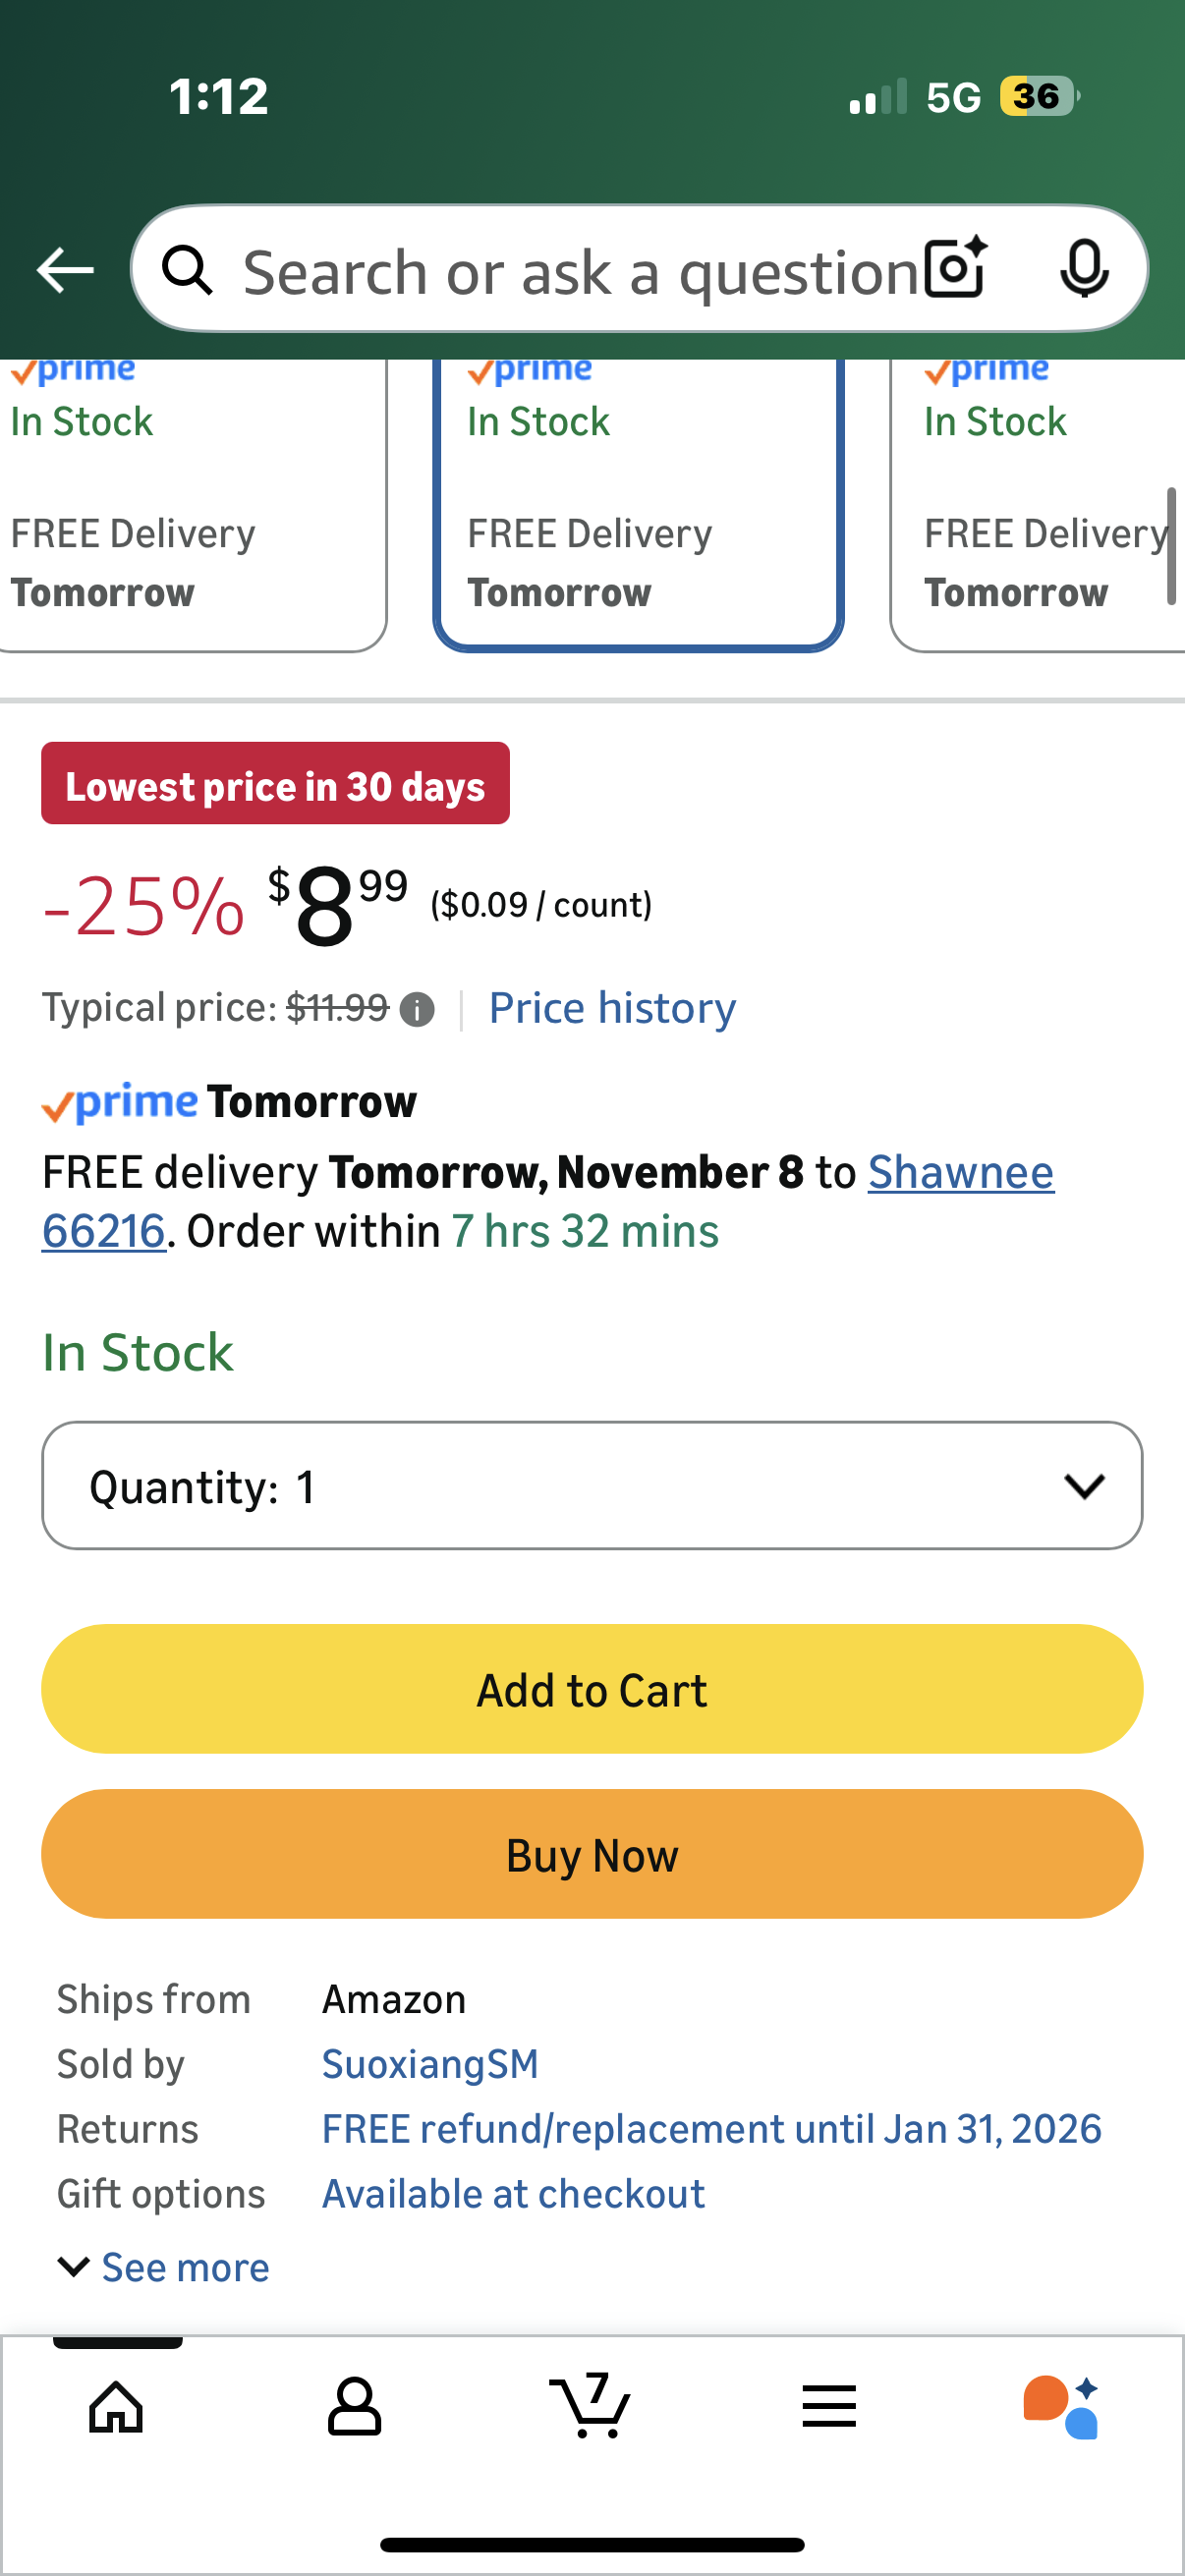This screenshot has height=2576, width=1185.
Task: Tap the microphone voice search icon
Action: 1083,269
